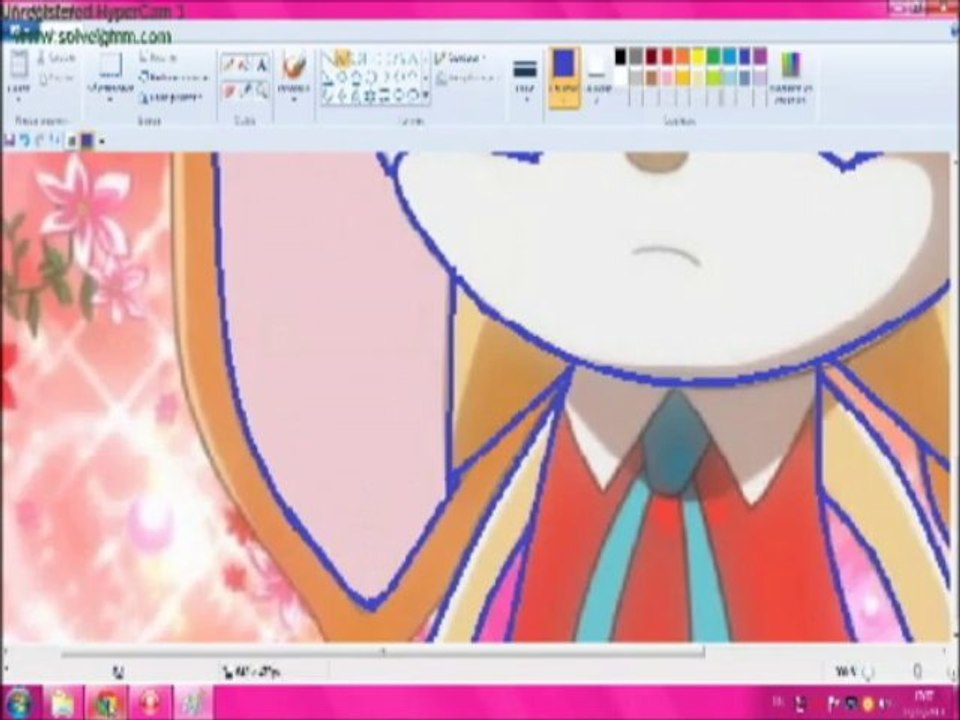Select the Color picker eyedropper tool
The width and height of the screenshot is (960, 720).
[x=245, y=91]
